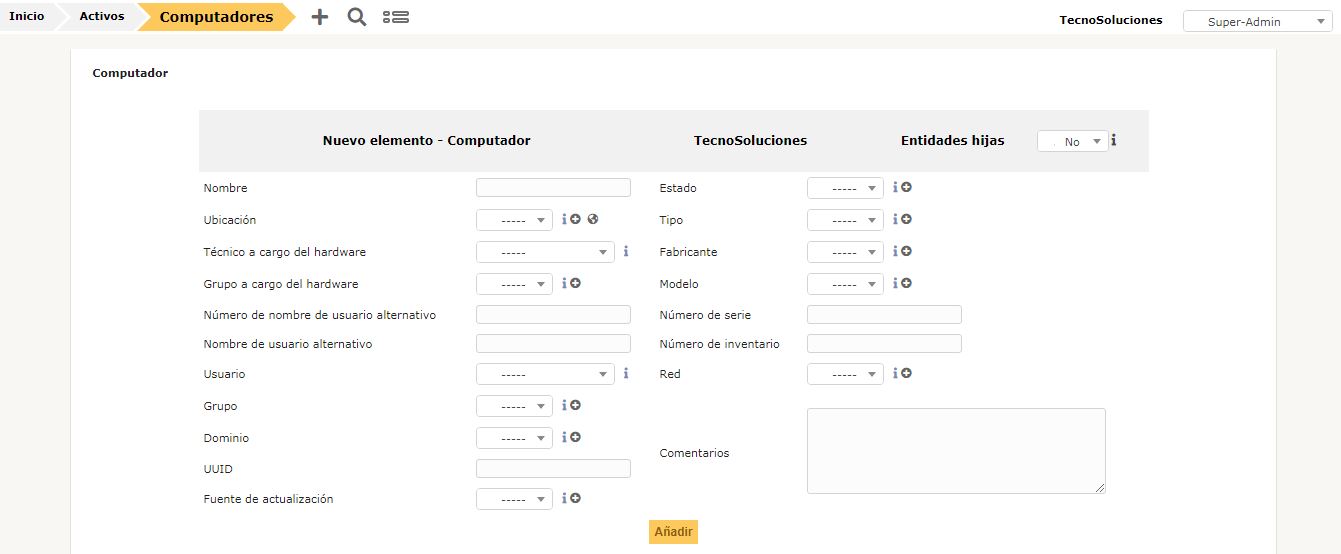Open search via magnifying glass icon

[356, 17]
